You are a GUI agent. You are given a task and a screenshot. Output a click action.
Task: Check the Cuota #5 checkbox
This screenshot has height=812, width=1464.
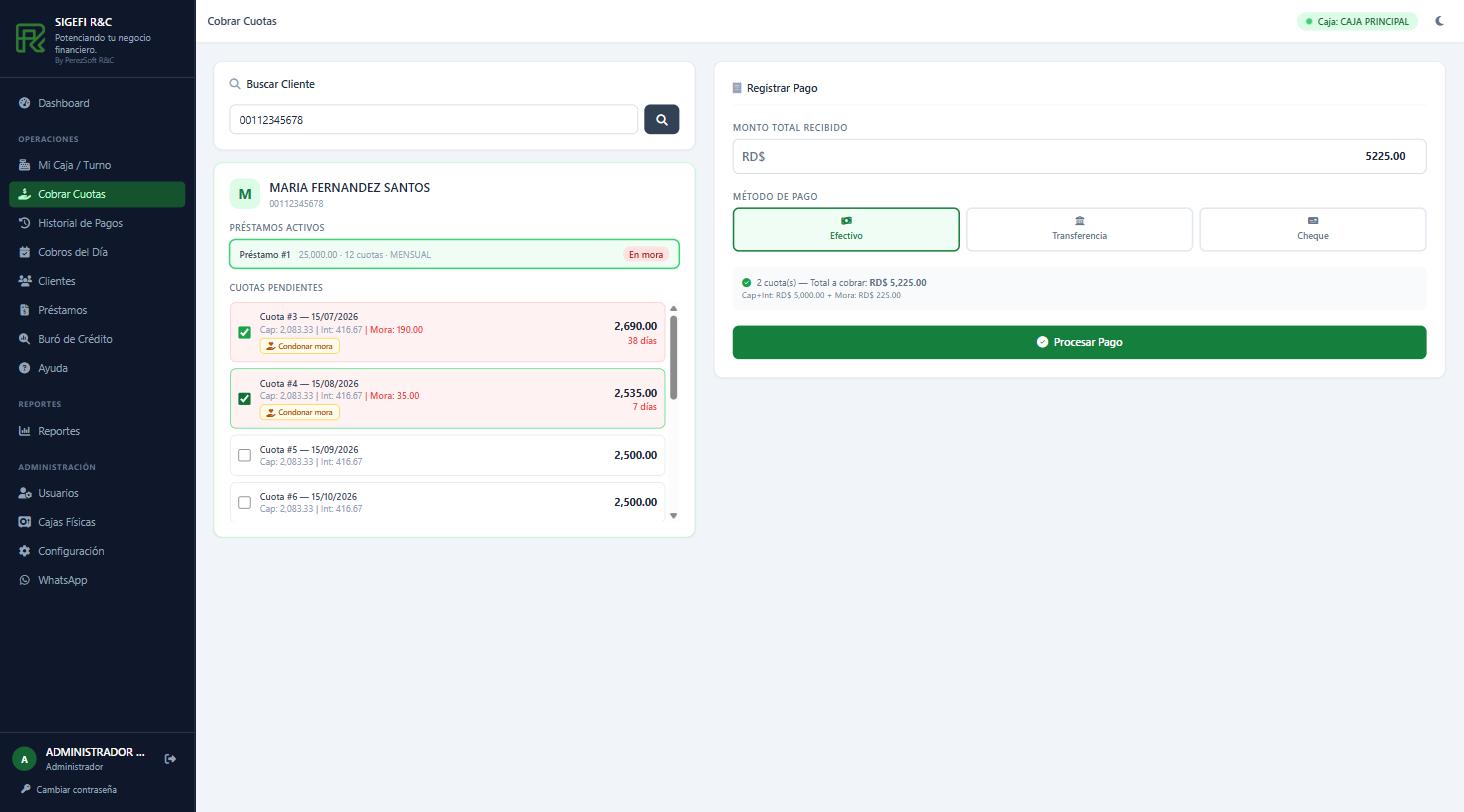244,455
